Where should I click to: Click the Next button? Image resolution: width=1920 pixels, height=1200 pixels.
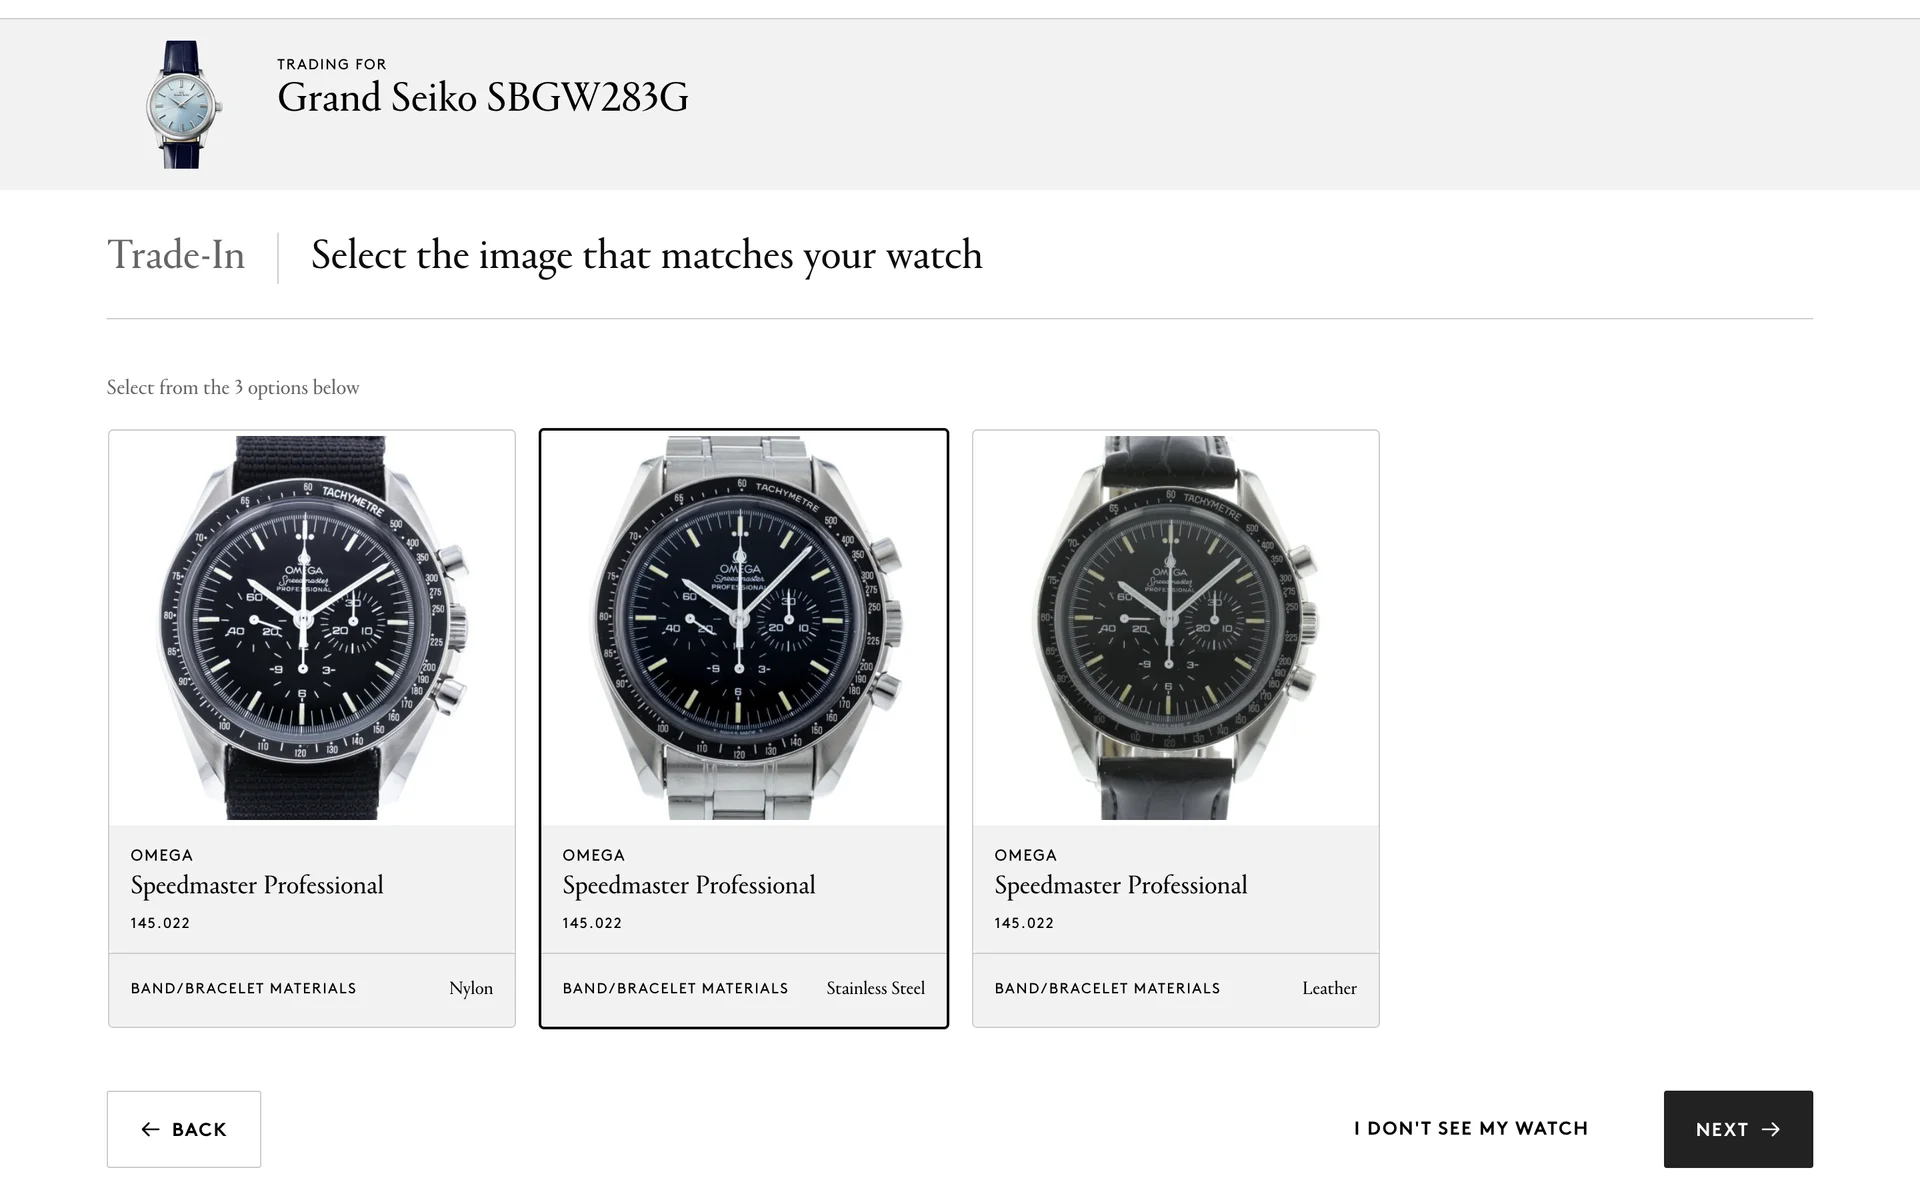click(x=1738, y=1129)
